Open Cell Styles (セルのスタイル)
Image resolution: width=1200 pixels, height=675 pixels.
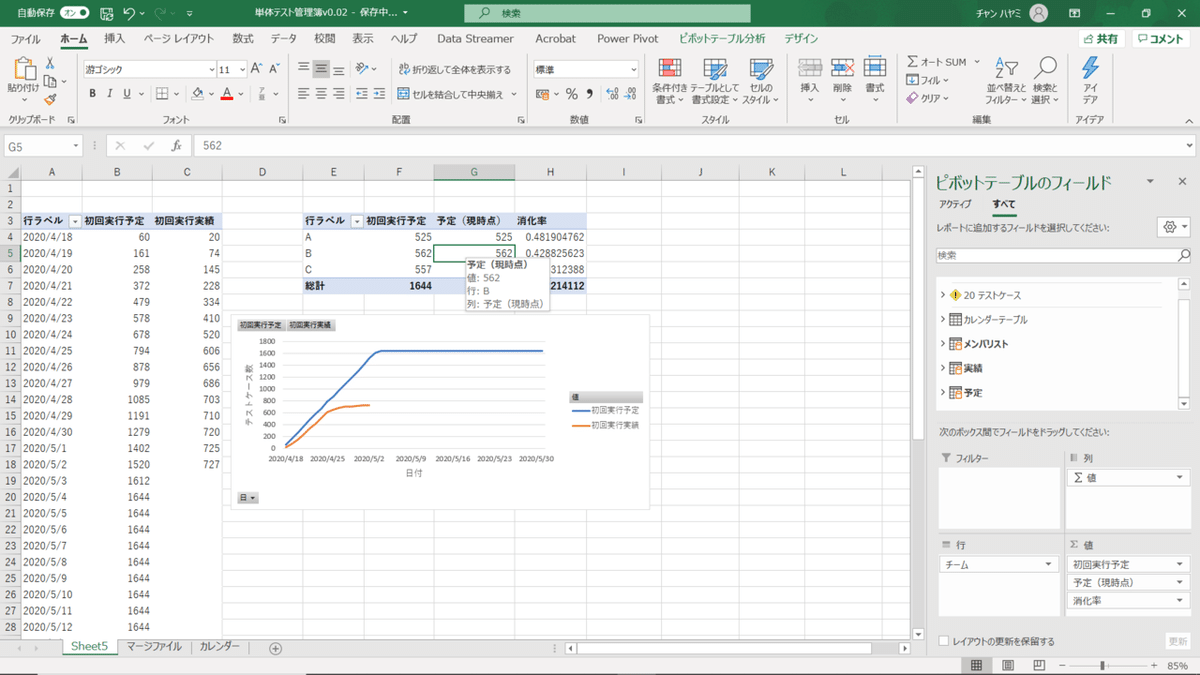(761, 82)
